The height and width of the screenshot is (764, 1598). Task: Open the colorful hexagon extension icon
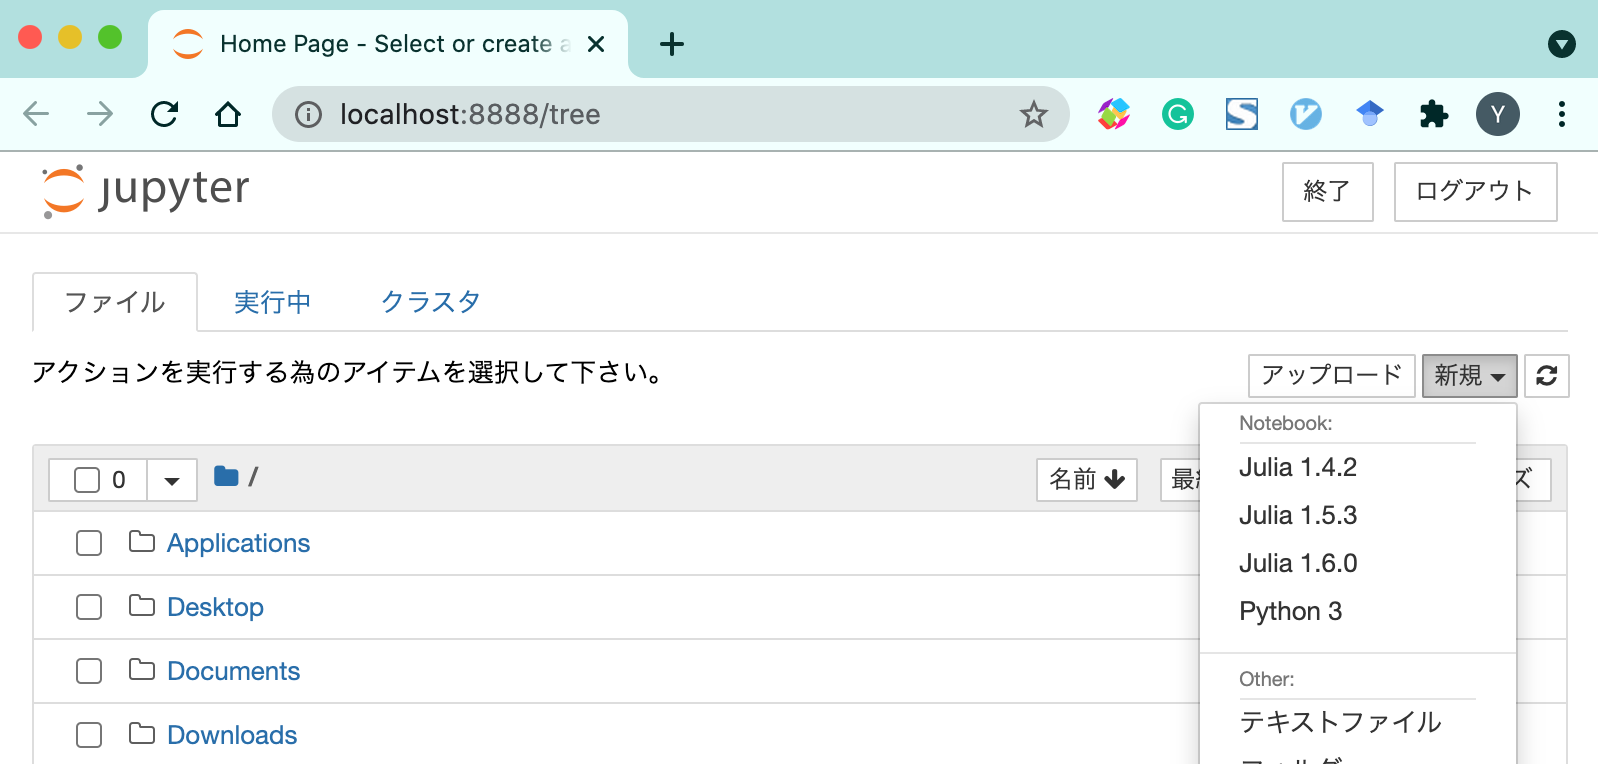click(x=1114, y=114)
